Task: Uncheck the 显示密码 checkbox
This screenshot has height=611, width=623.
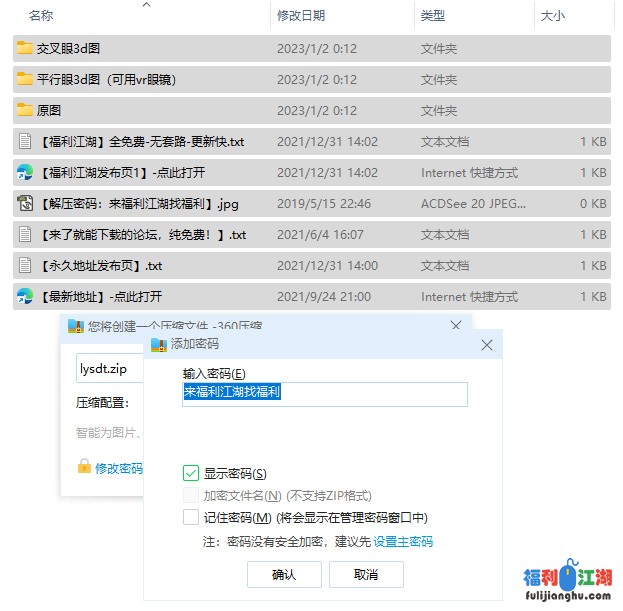Action: [191, 473]
